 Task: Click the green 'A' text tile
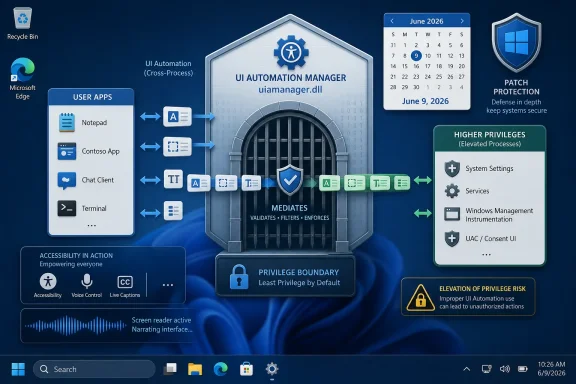pyautogui.click(x=329, y=183)
